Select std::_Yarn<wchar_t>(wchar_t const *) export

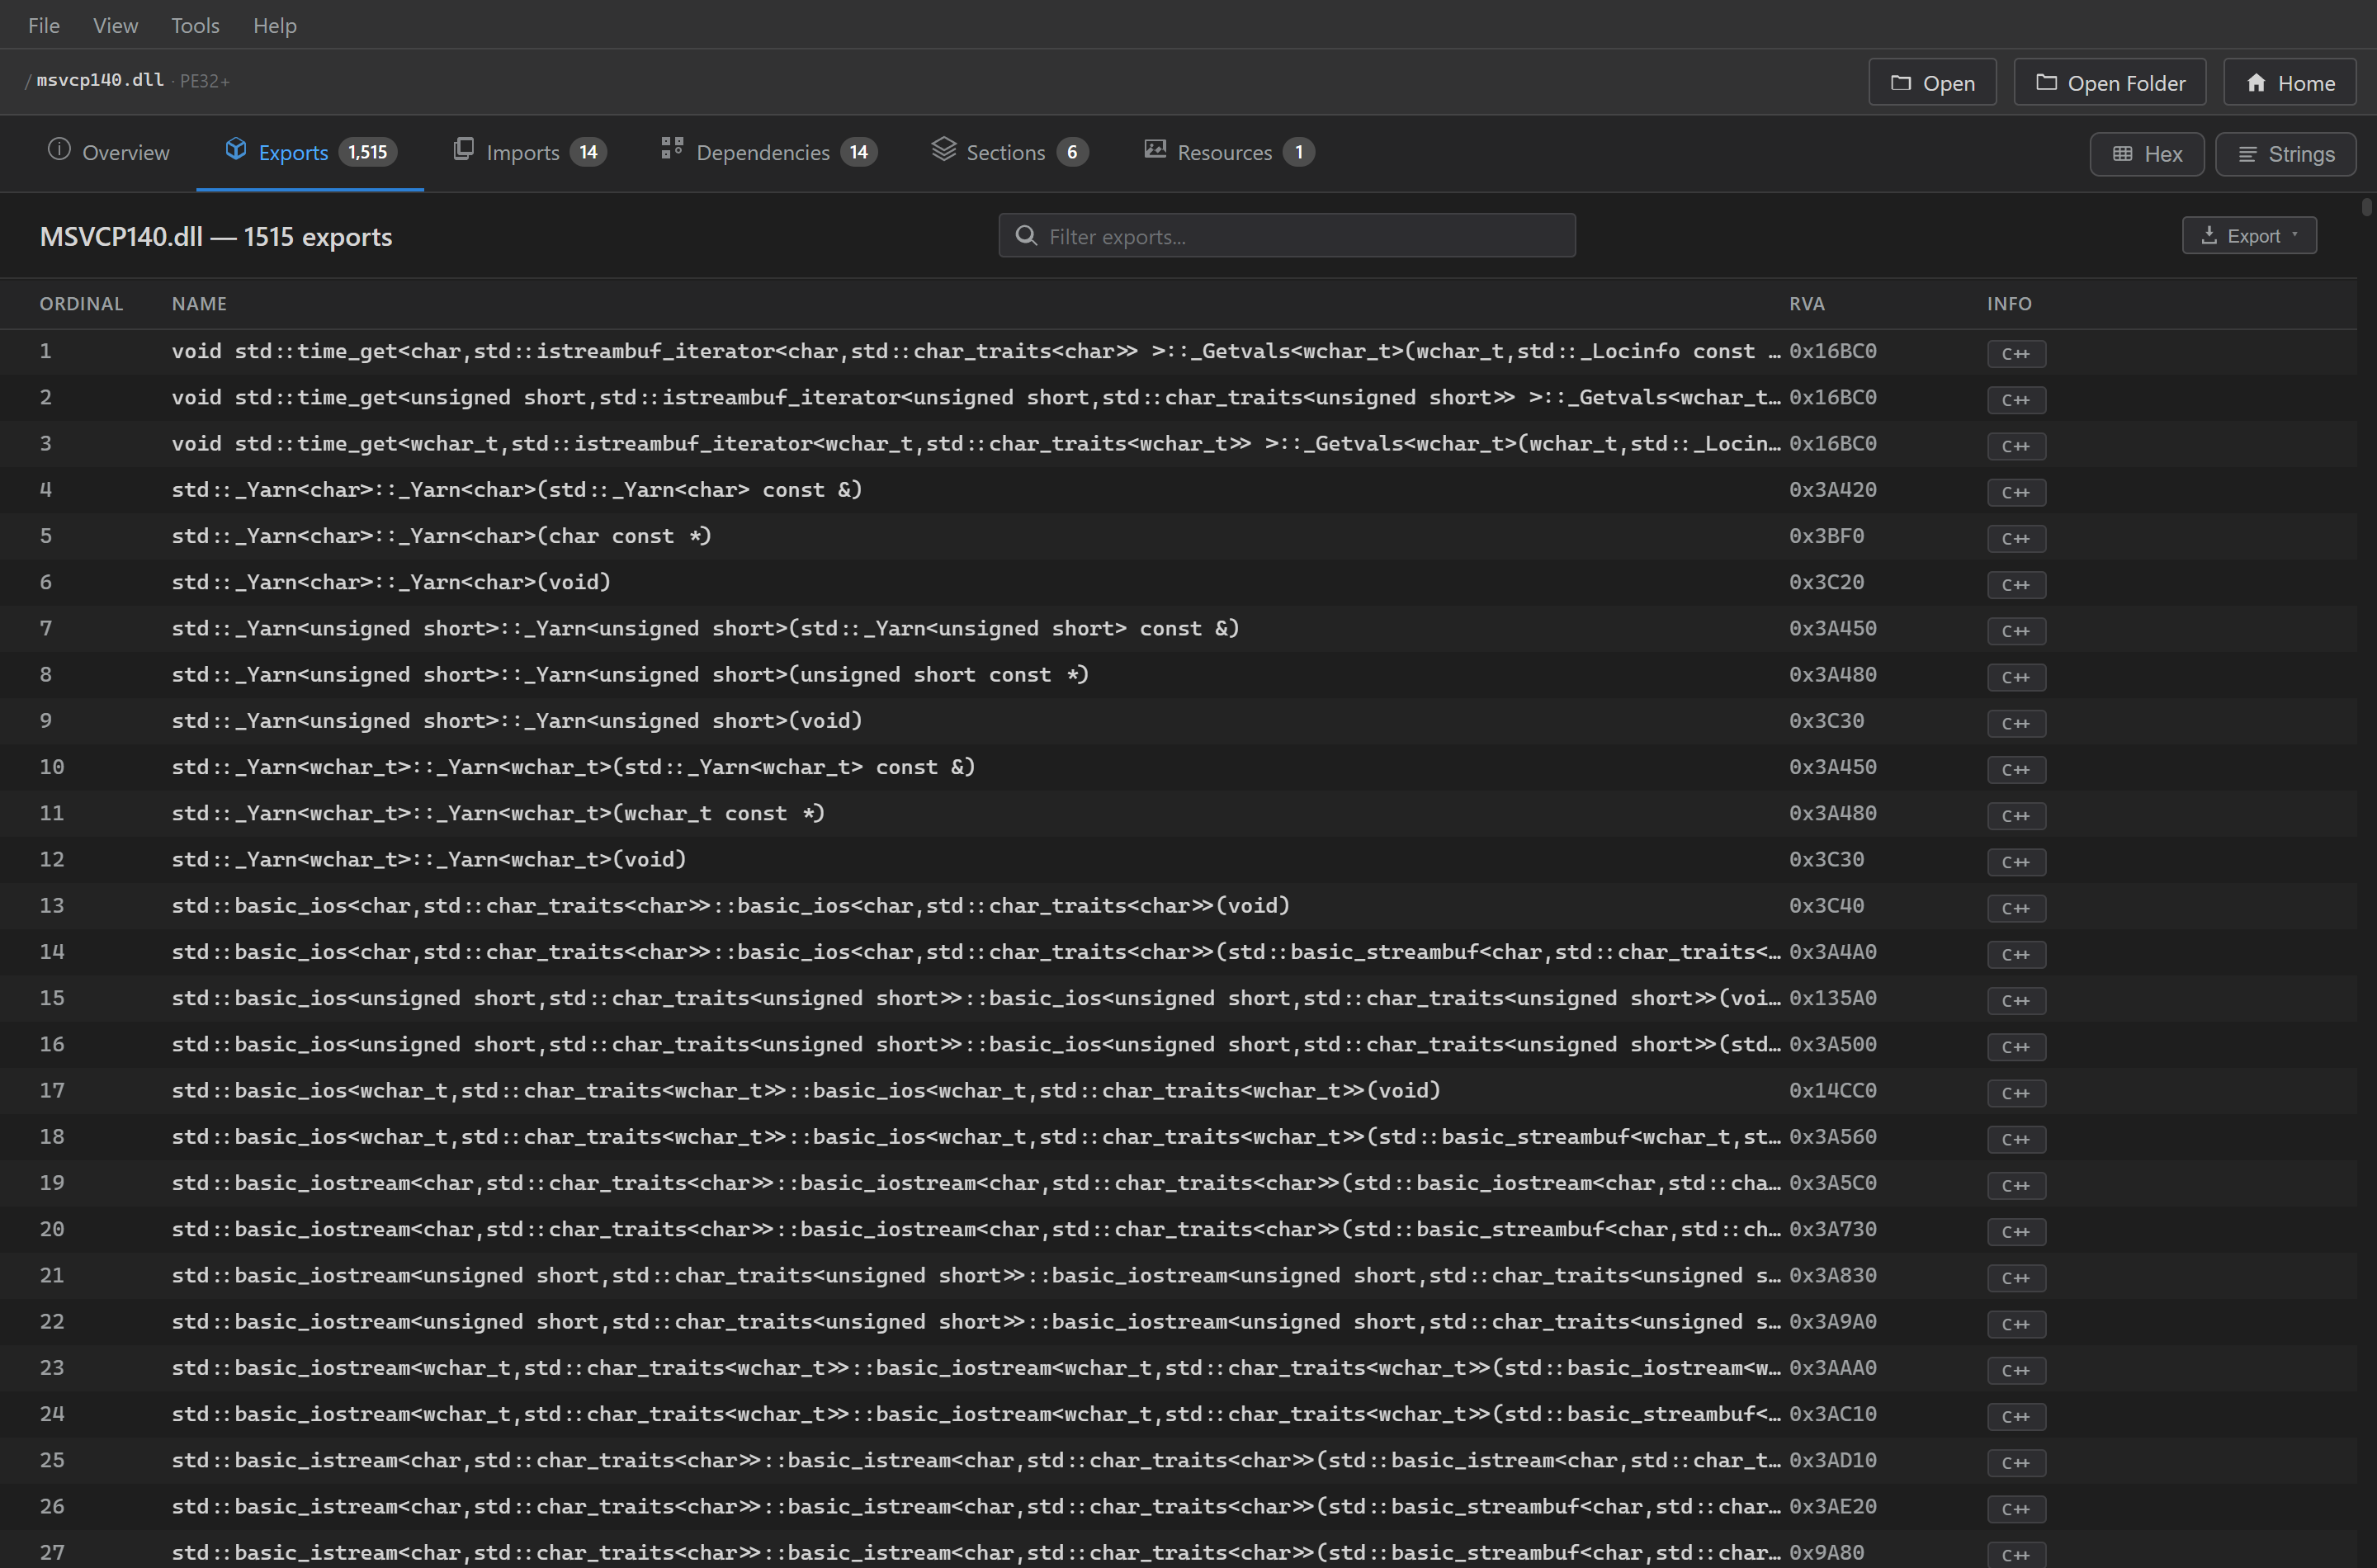pyautogui.click(x=498, y=813)
